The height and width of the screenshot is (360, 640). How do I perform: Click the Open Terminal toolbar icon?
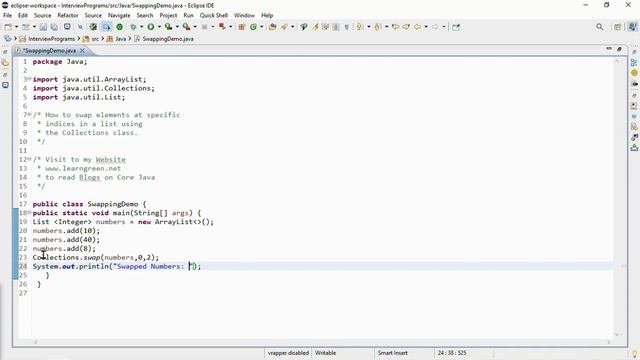67,27
